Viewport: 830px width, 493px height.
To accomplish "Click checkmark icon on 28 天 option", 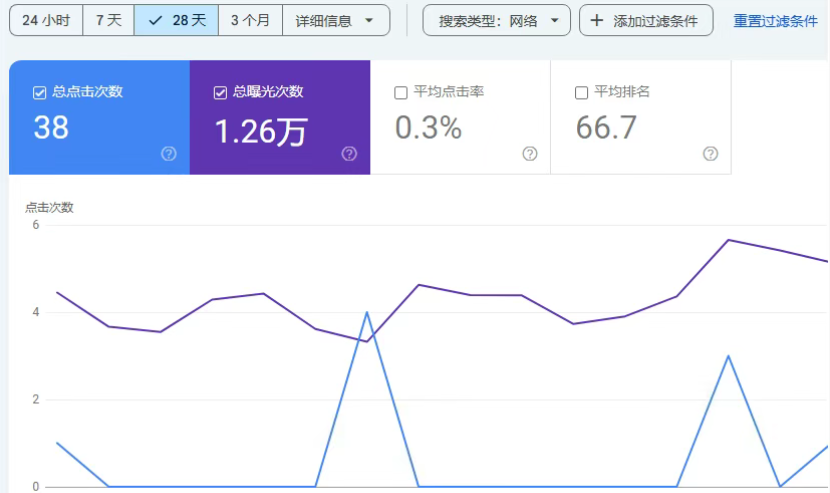I will [x=155, y=20].
